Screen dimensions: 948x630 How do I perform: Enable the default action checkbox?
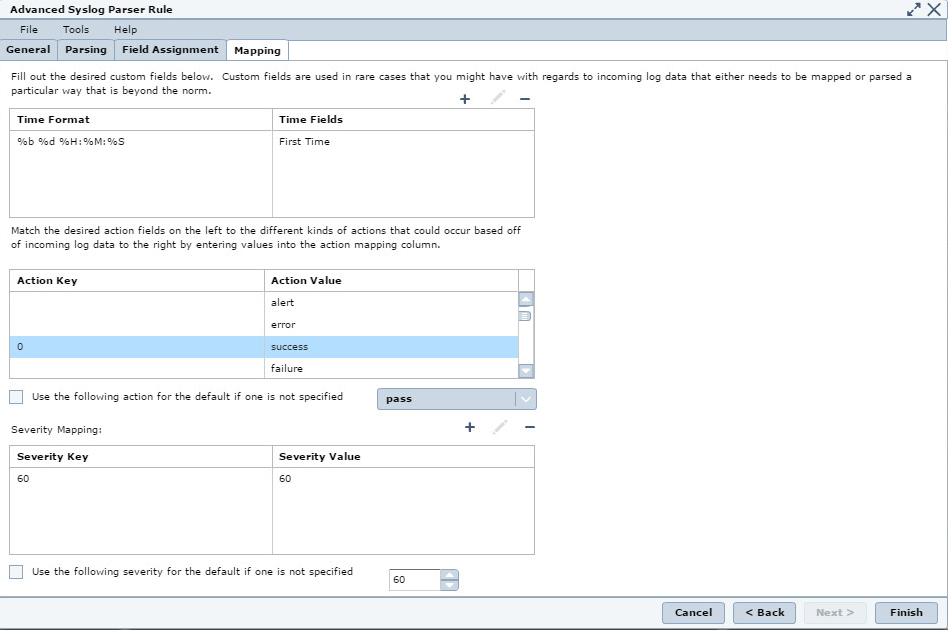tap(16, 397)
